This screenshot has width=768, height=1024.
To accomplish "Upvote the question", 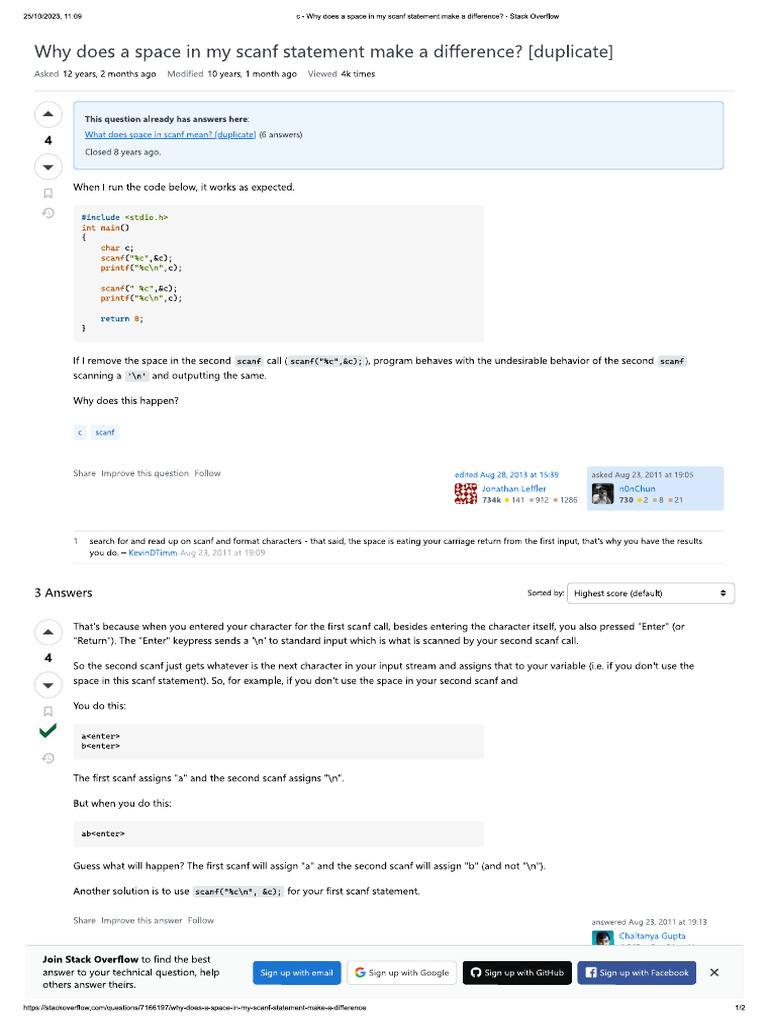I will coord(48,114).
